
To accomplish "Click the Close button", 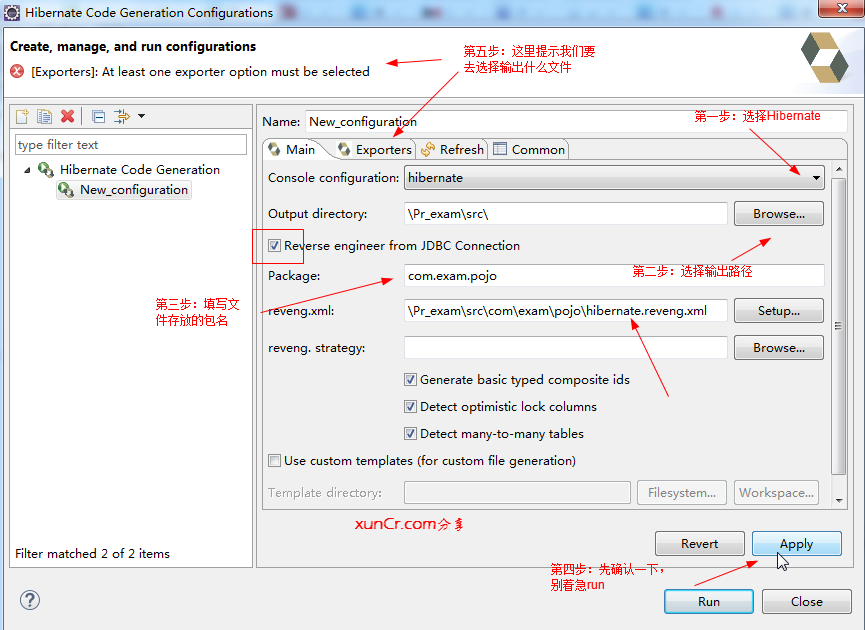I will coord(807,601).
